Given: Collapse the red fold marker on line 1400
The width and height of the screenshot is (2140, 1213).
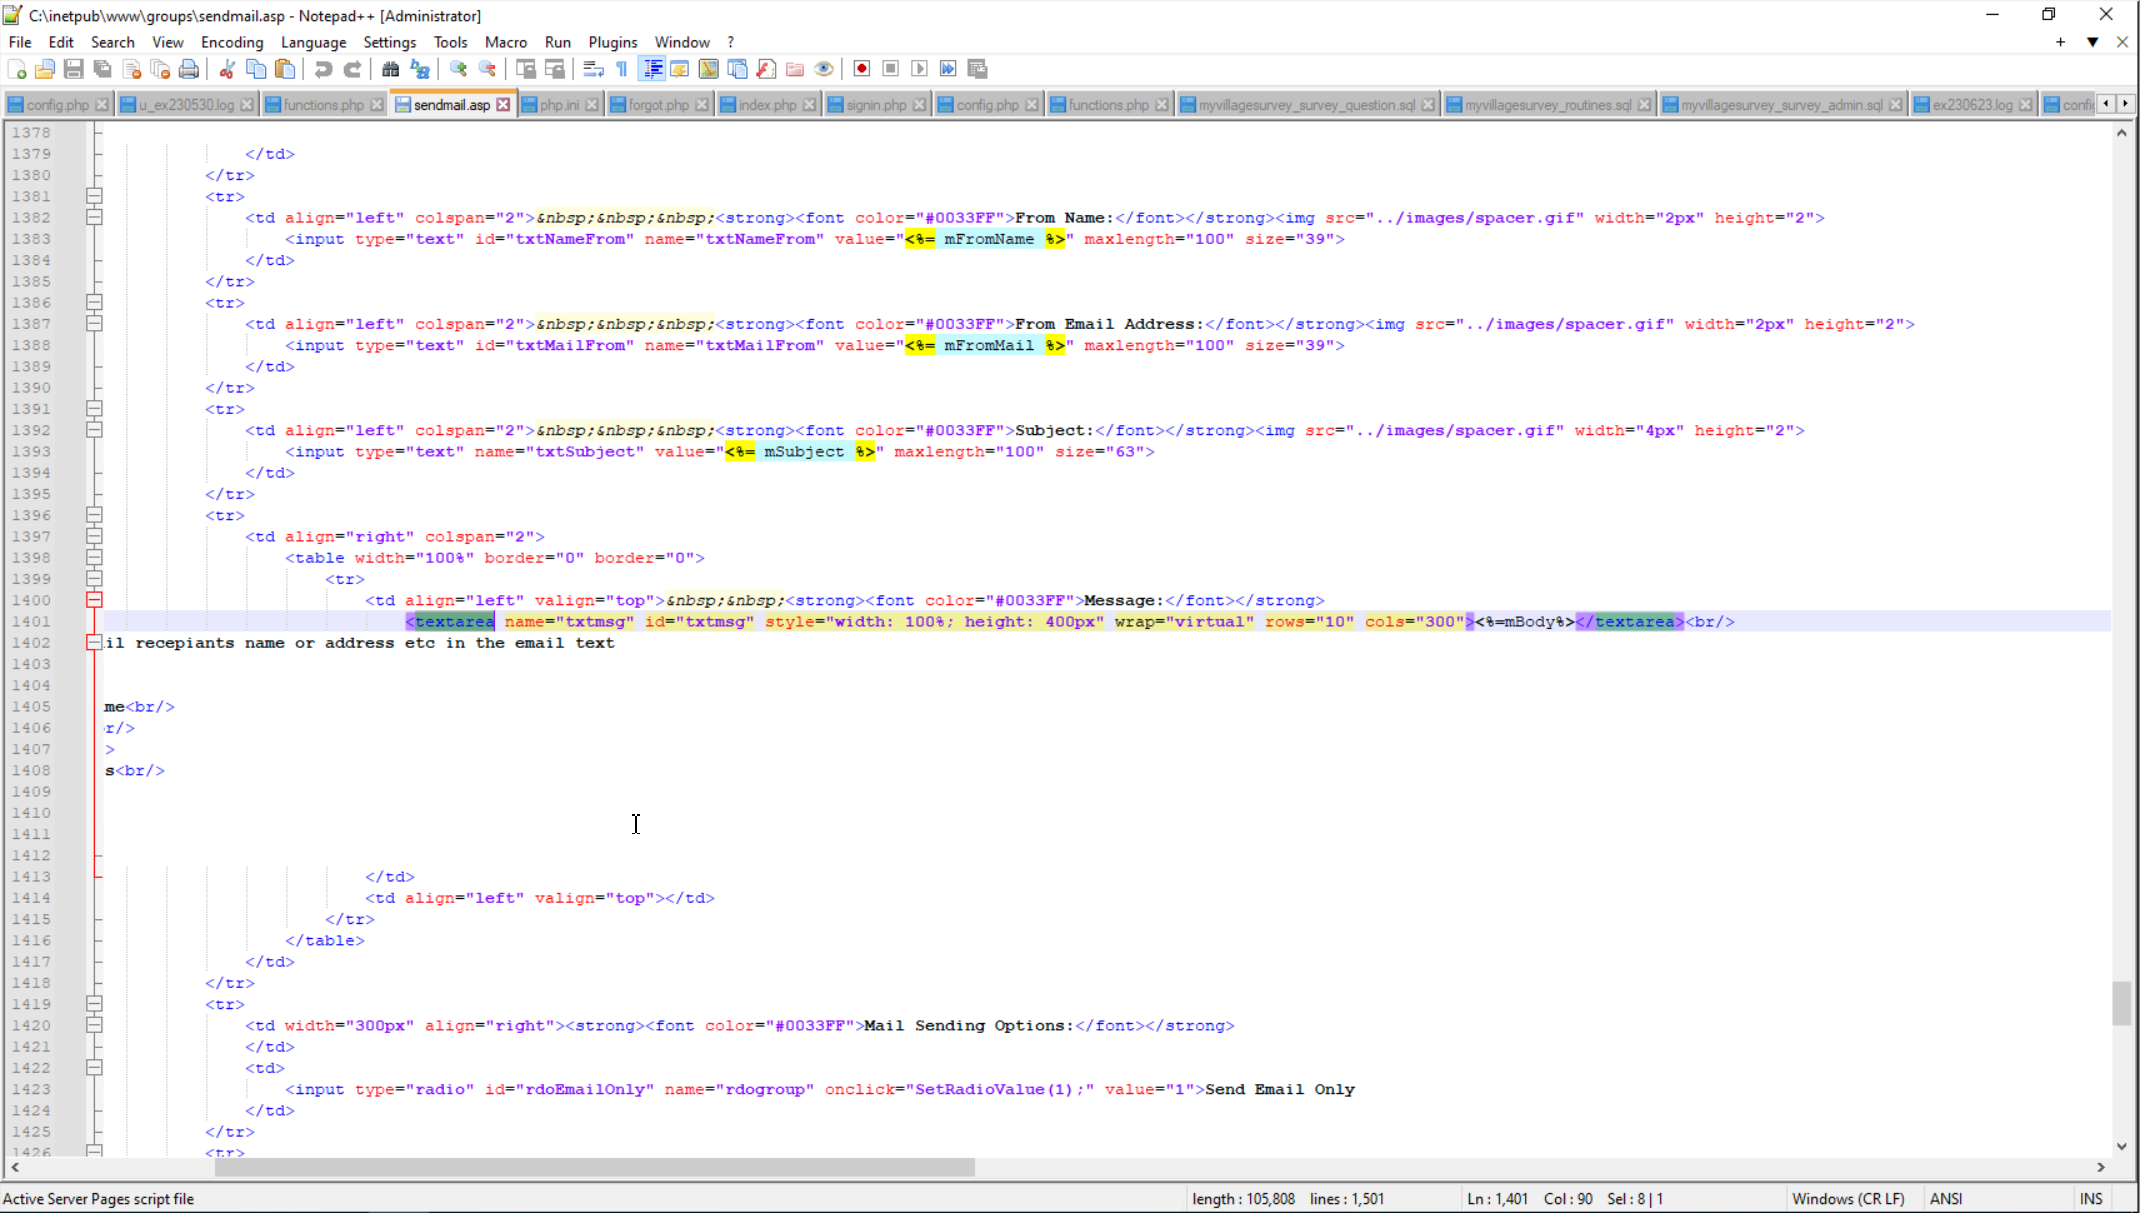Looking at the screenshot, I should point(94,600).
